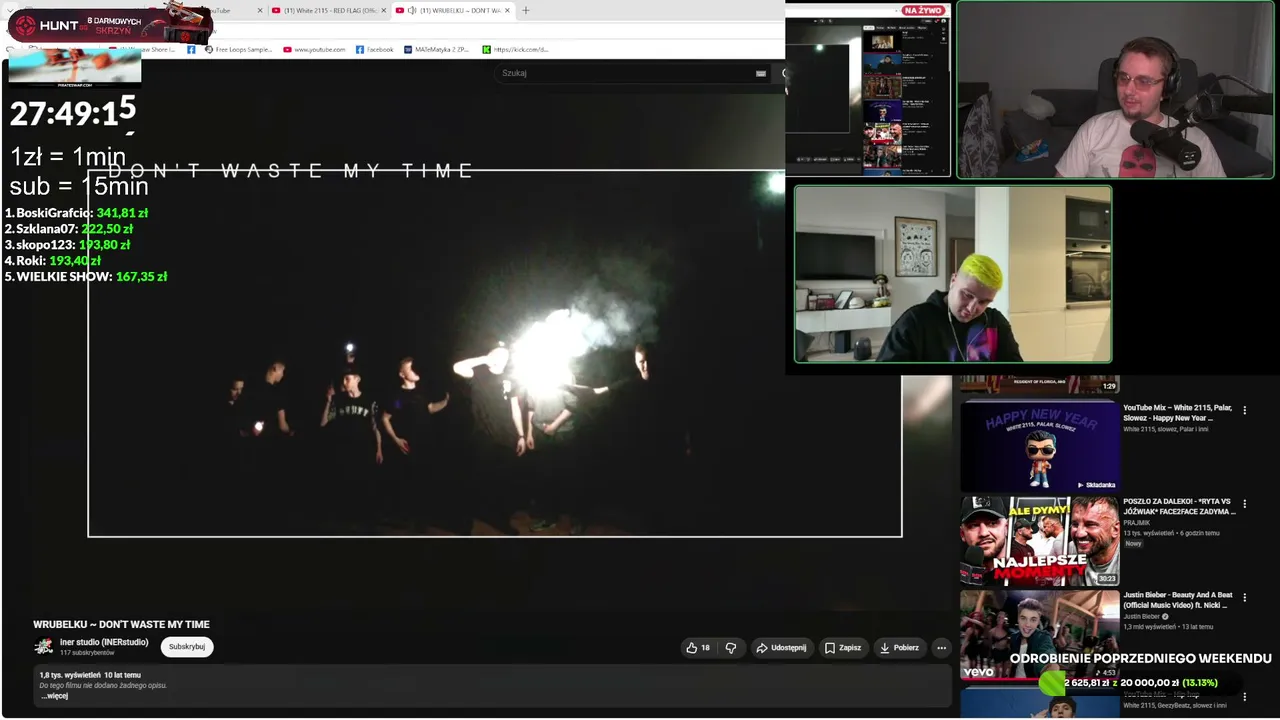Mute the WRUBELKU tab via speaker icon
Viewport: 1280px width, 720px height.
pos(412,11)
